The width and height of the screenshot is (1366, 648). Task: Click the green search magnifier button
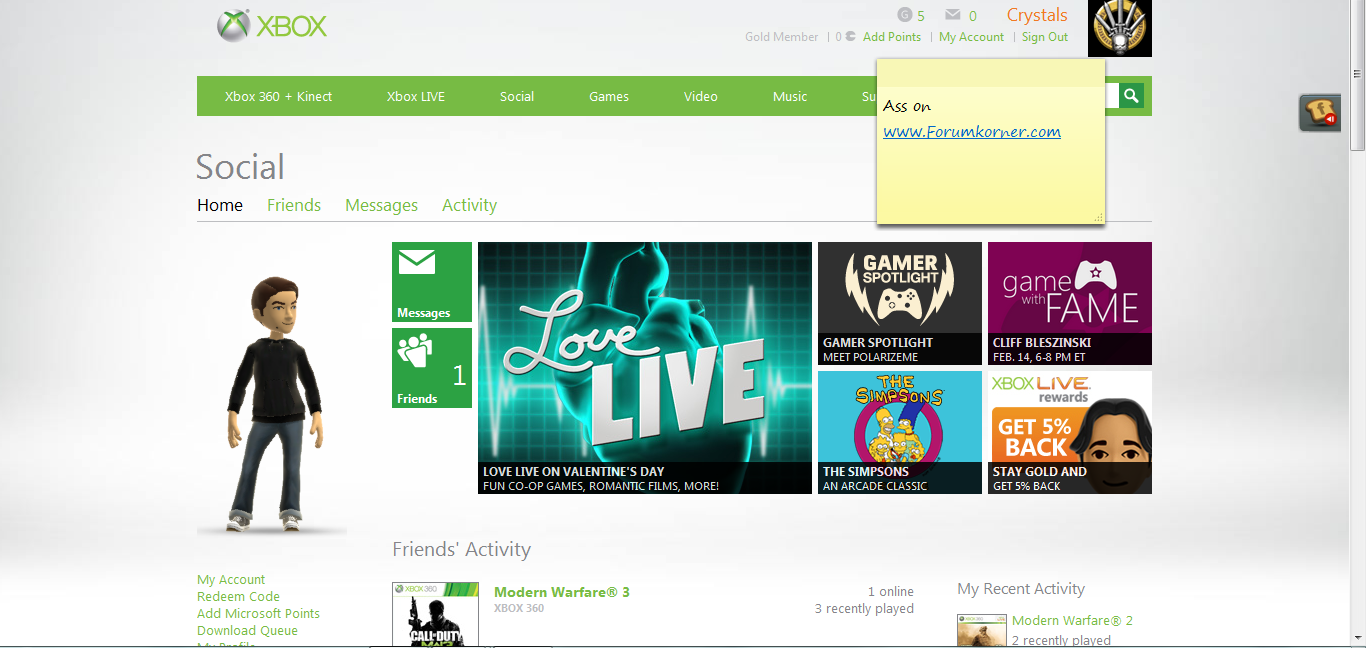click(1131, 96)
